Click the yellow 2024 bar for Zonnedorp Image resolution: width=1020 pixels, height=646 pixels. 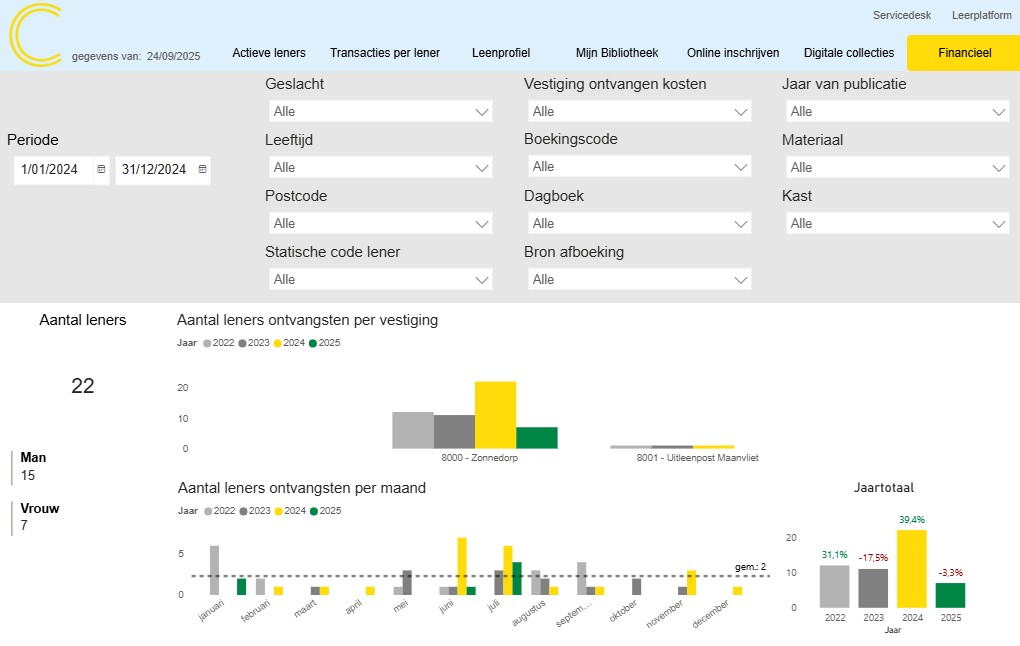[495, 415]
